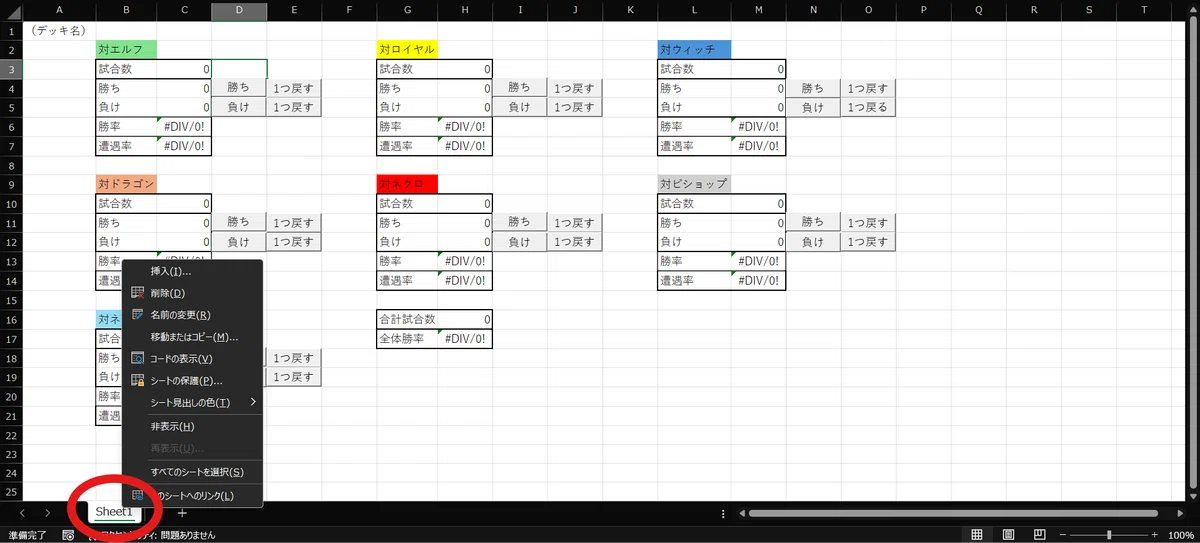Screen dimensions: 1200x543
Task: Click 準備完了 status text
Action: pos(27,535)
